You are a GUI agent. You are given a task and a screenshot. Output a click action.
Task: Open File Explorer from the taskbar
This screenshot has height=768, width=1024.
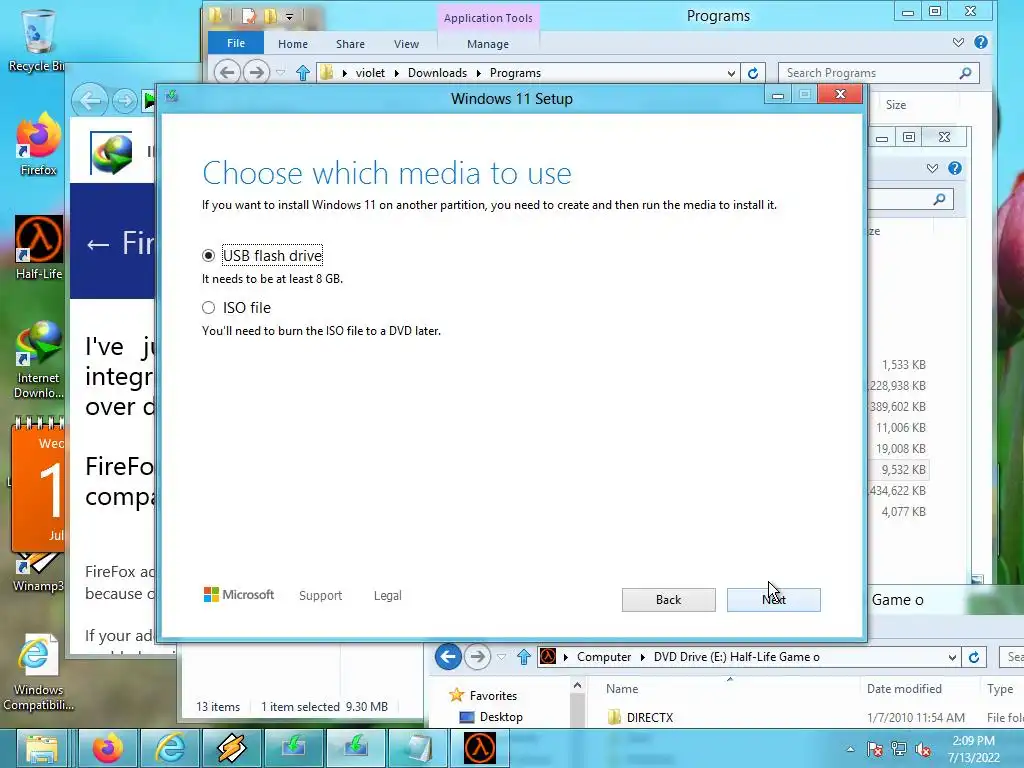(x=41, y=748)
